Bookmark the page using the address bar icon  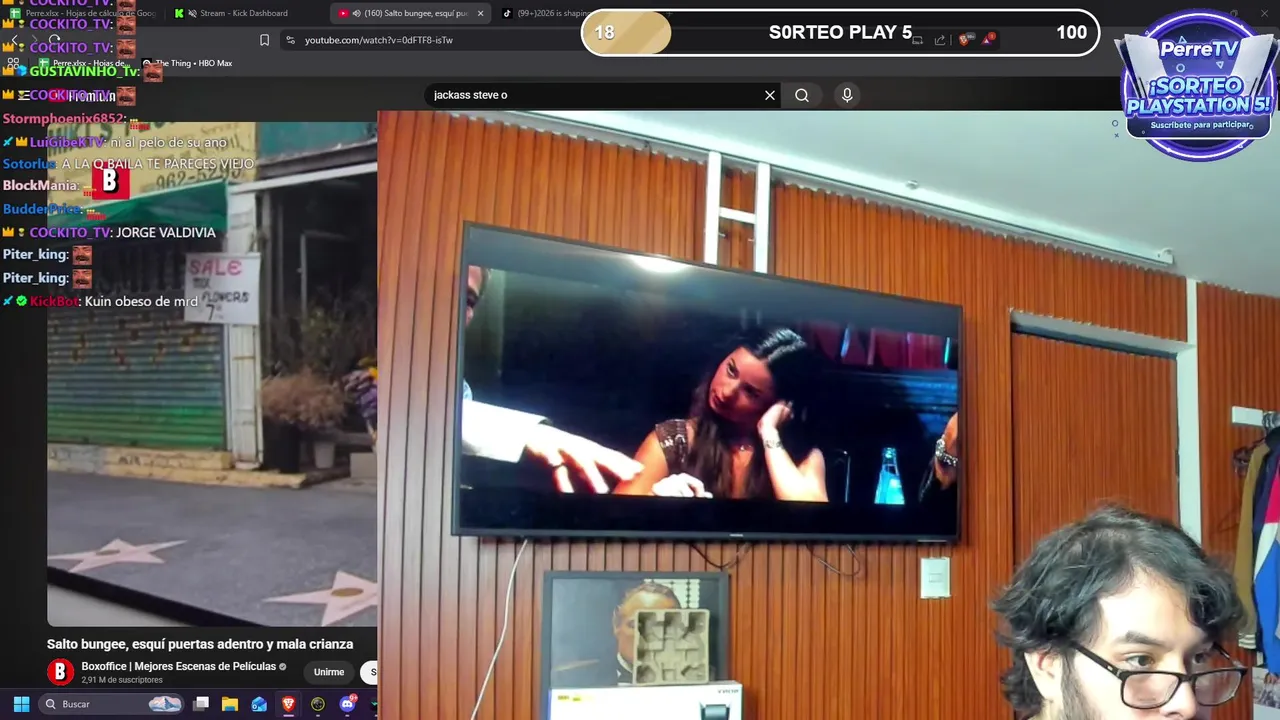click(x=264, y=40)
